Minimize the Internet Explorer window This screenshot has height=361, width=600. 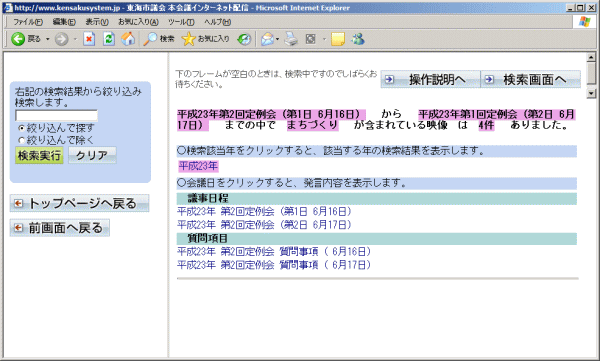coord(571,8)
